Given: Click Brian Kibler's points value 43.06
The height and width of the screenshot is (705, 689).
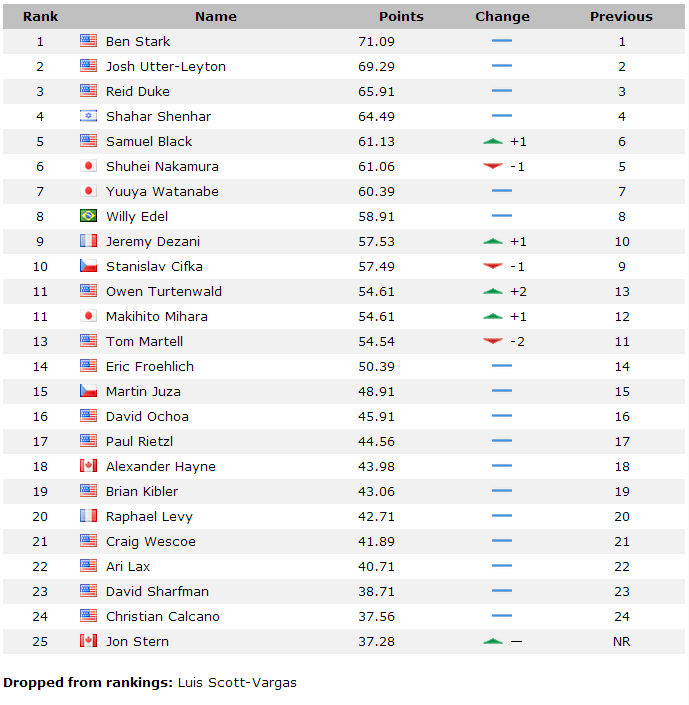Looking at the screenshot, I should coord(376,491).
